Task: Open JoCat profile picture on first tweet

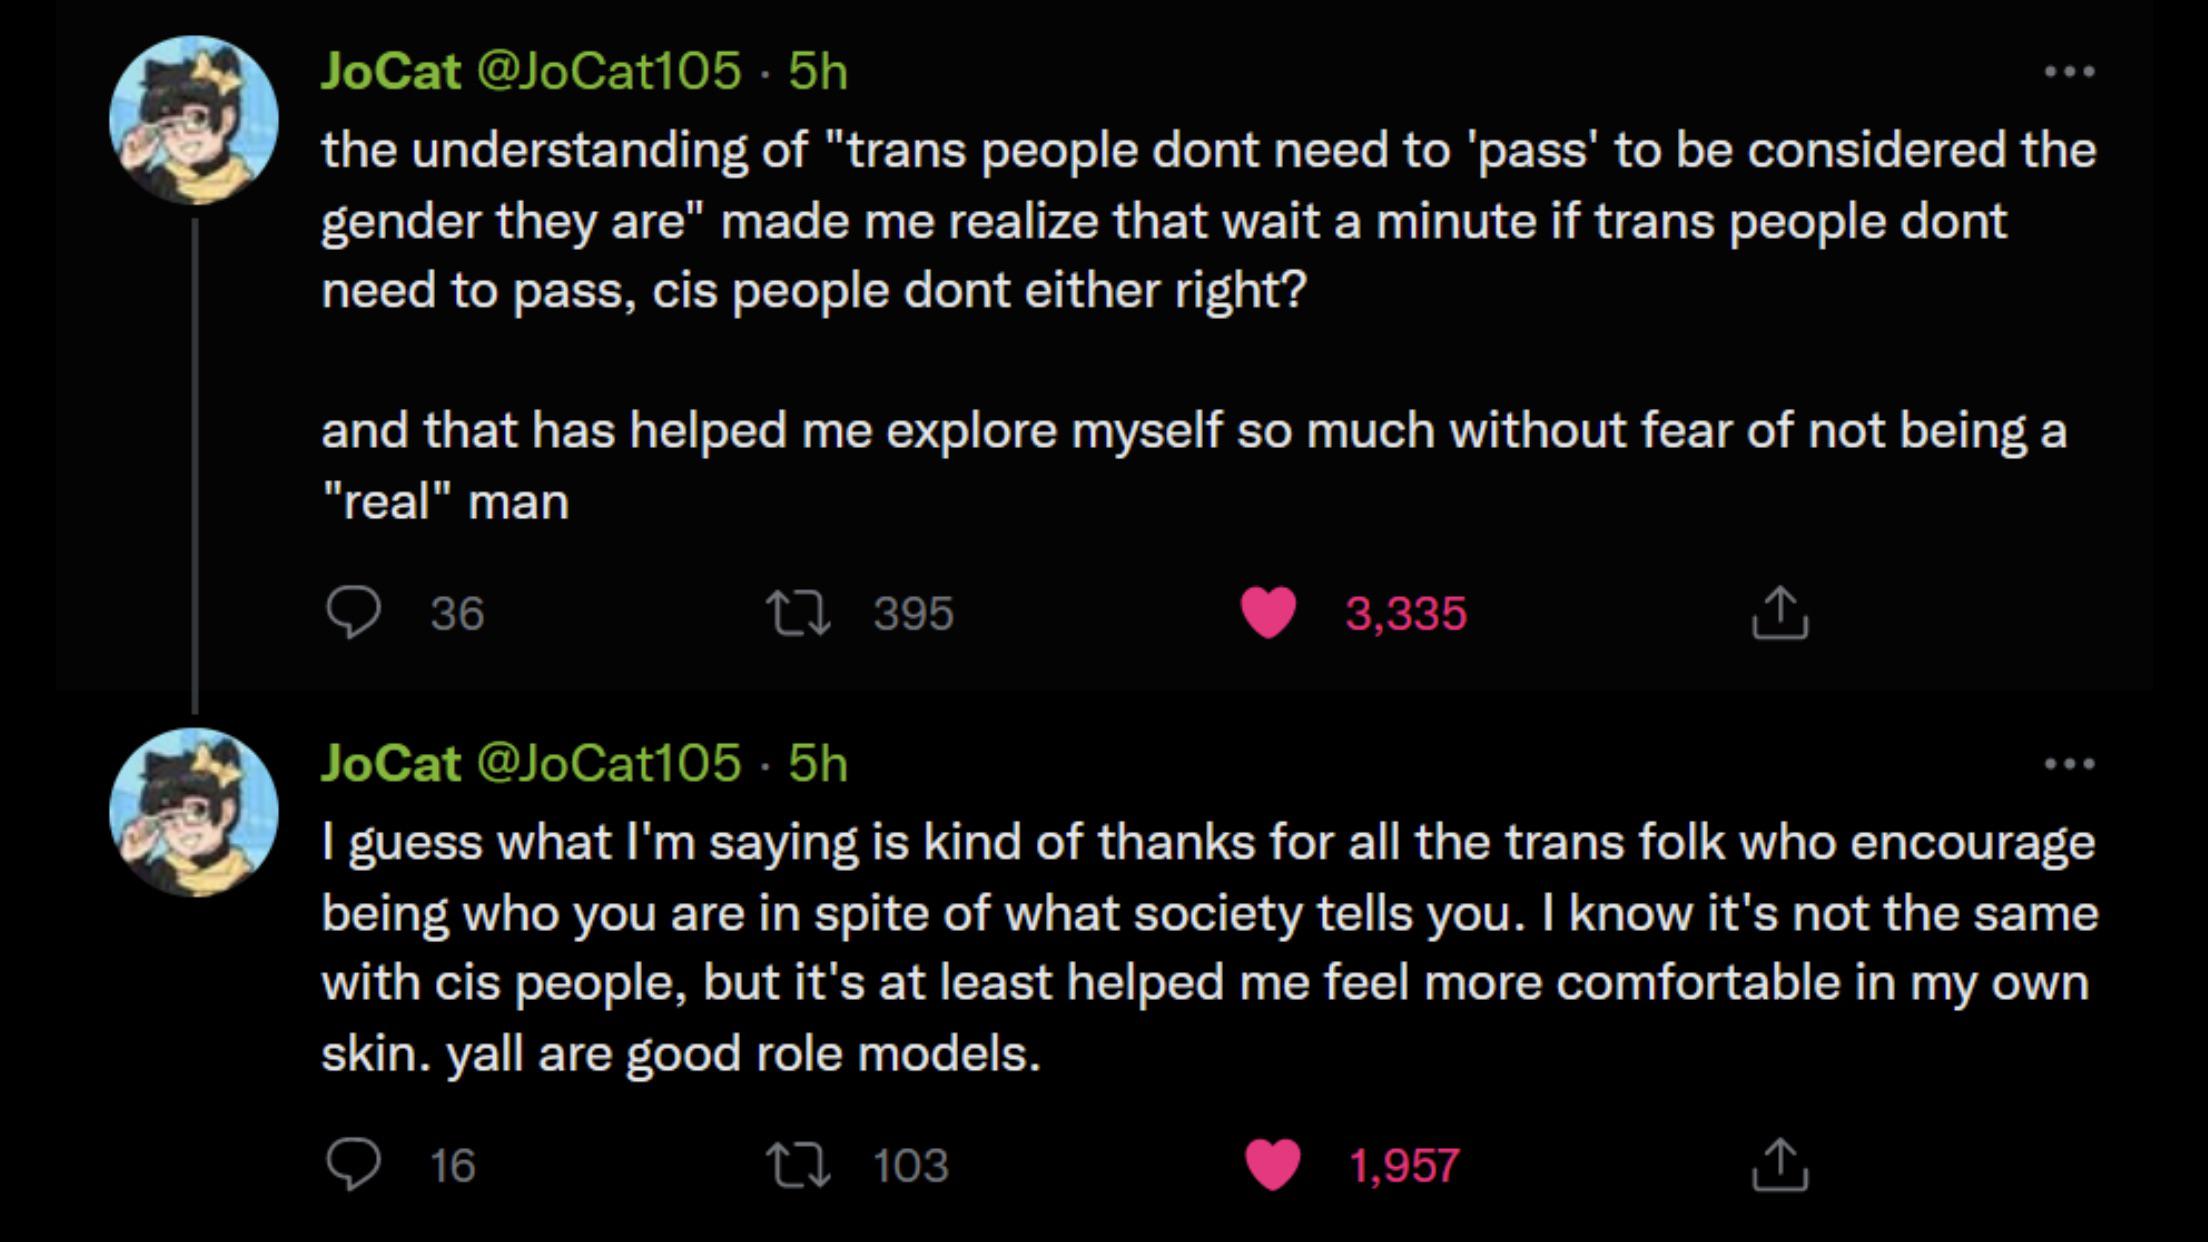Action: (194, 120)
